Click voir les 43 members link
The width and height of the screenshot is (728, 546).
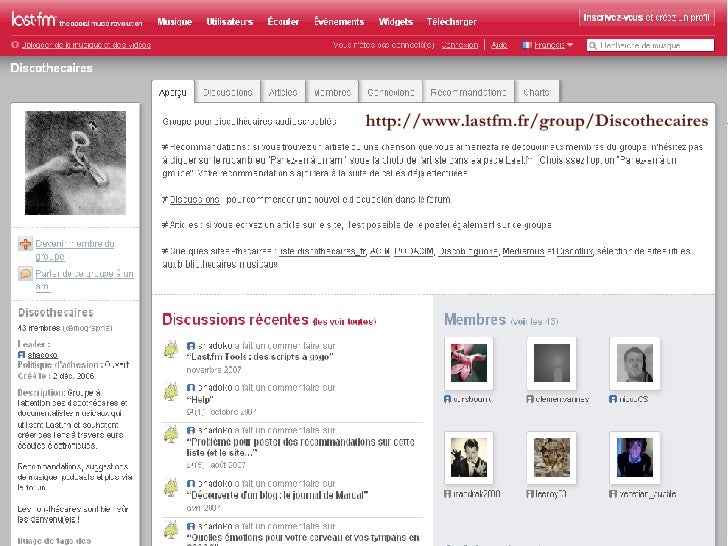[x=534, y=321]
